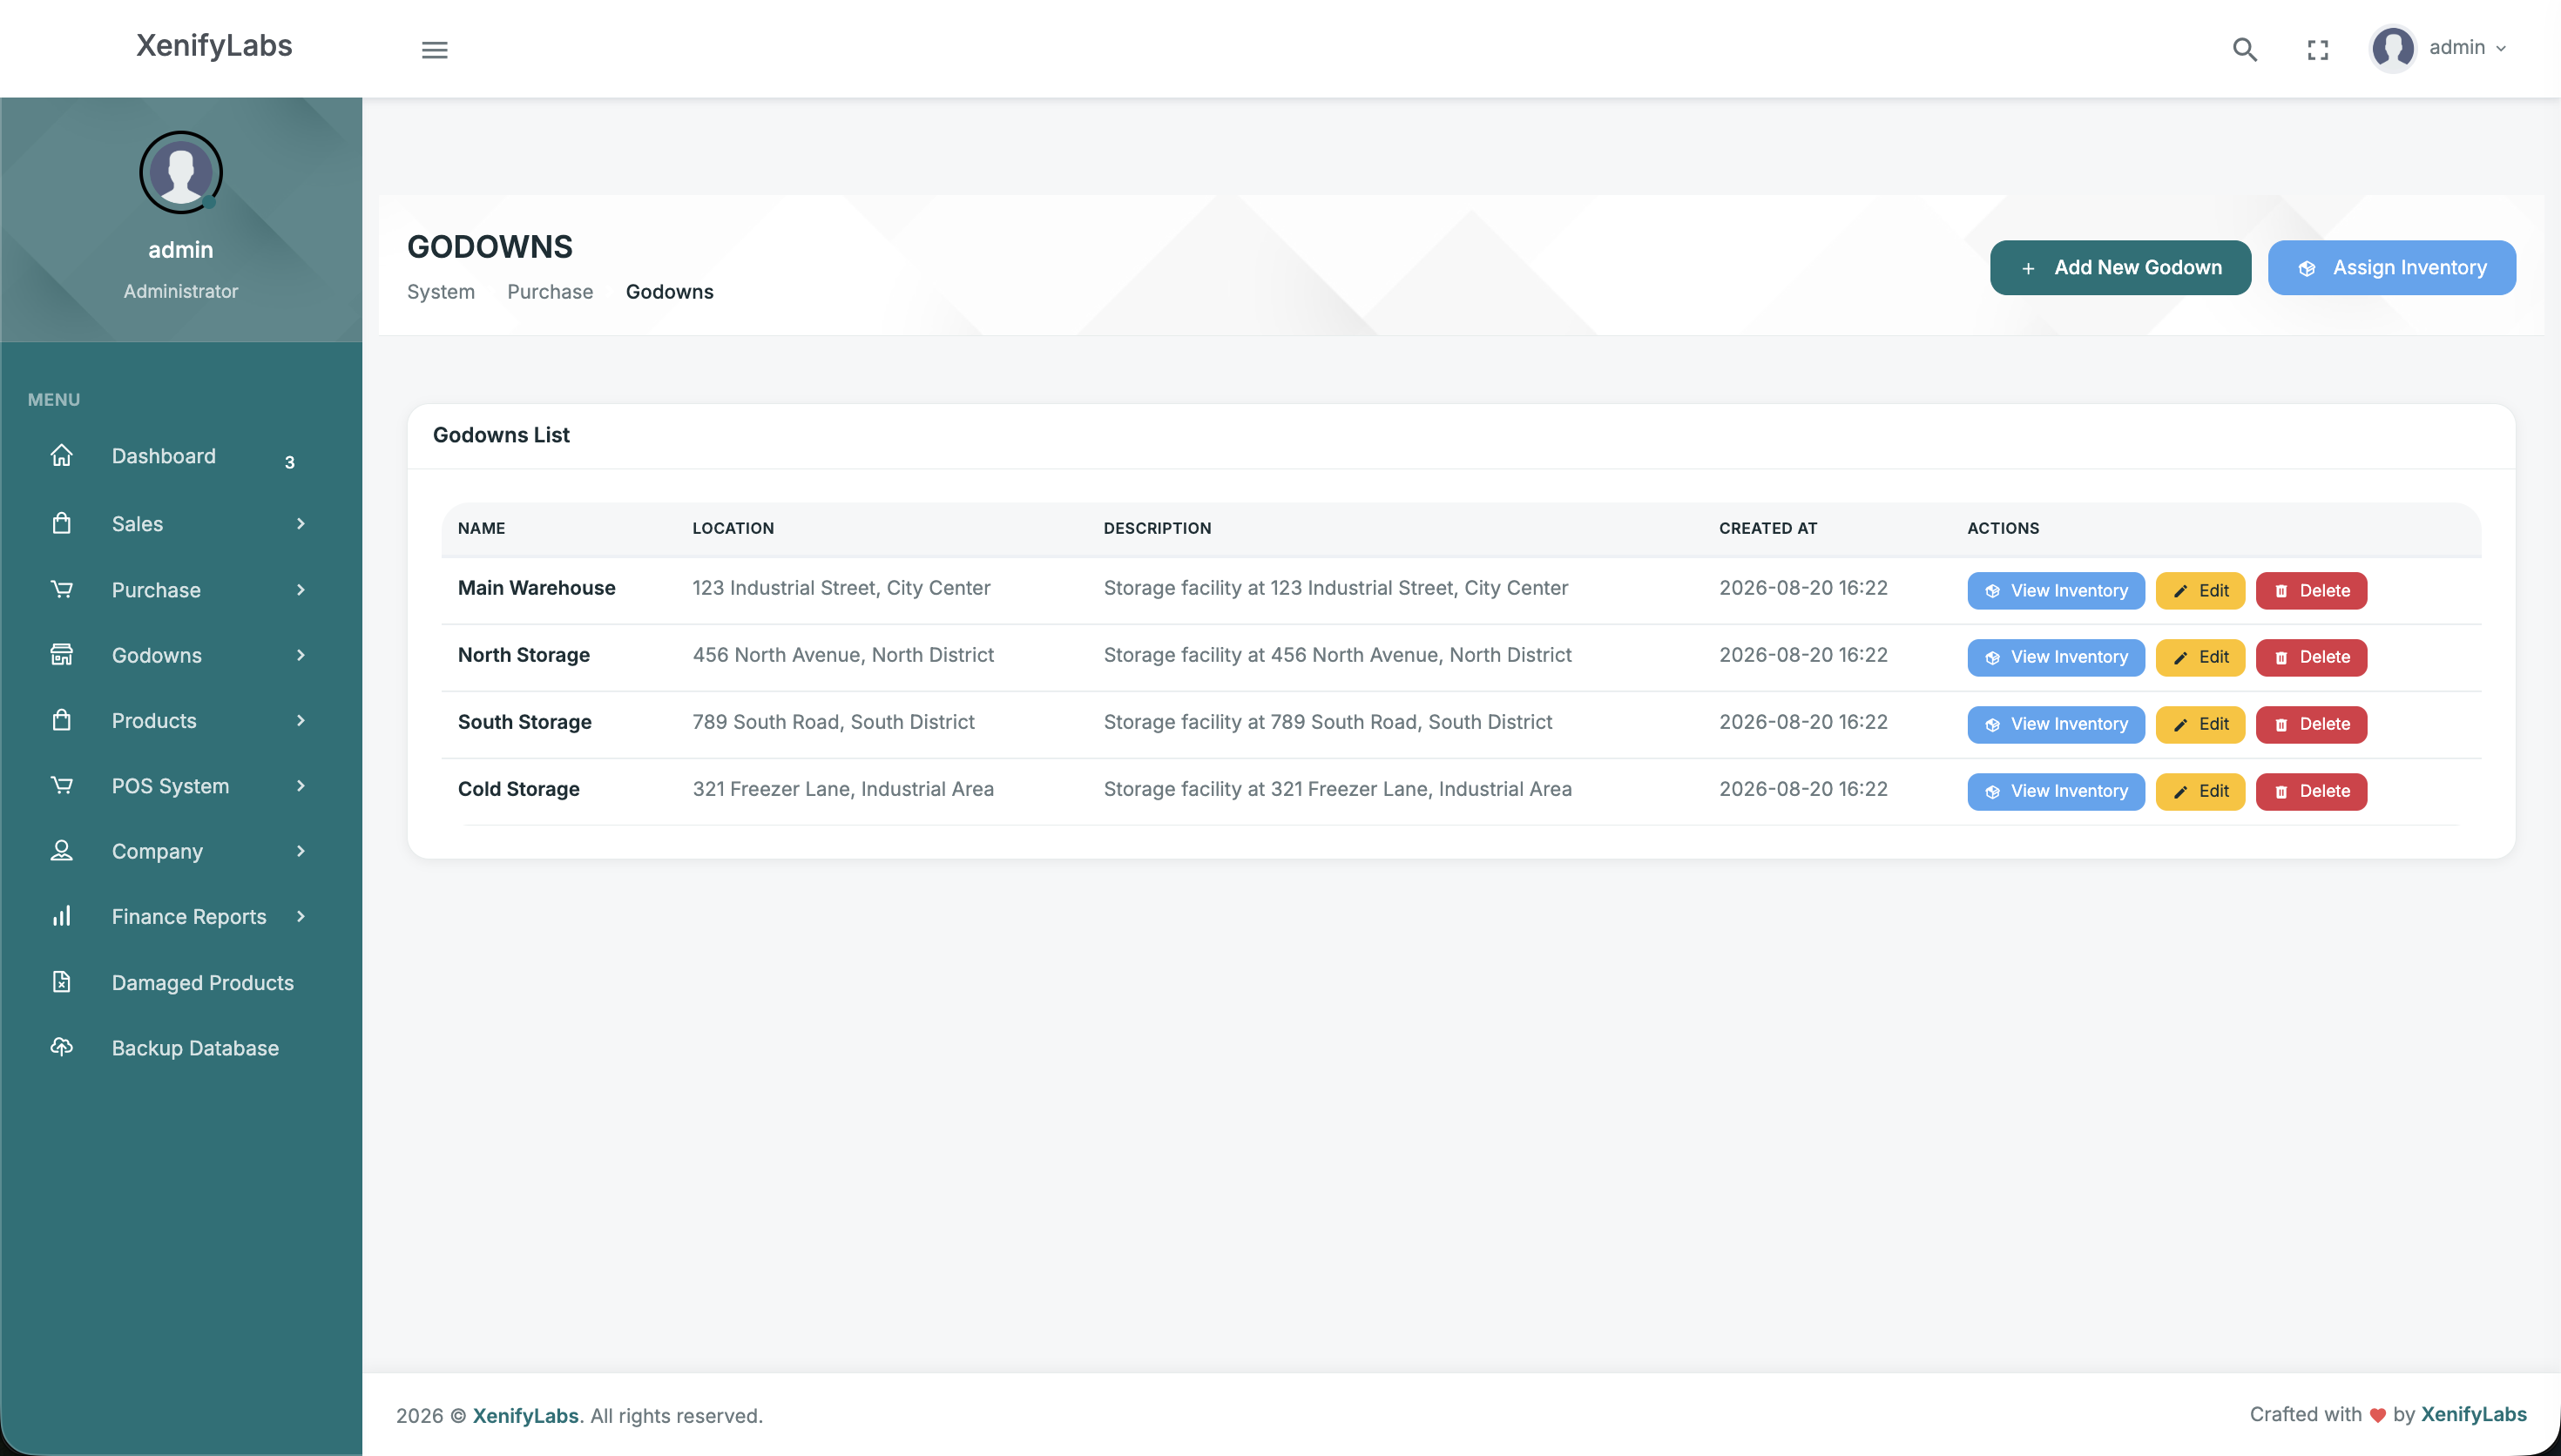This screenshot has height=1456, width=2561.
Task: Click the Purchase breadcrumb link
Action: [x=550, y=291]
